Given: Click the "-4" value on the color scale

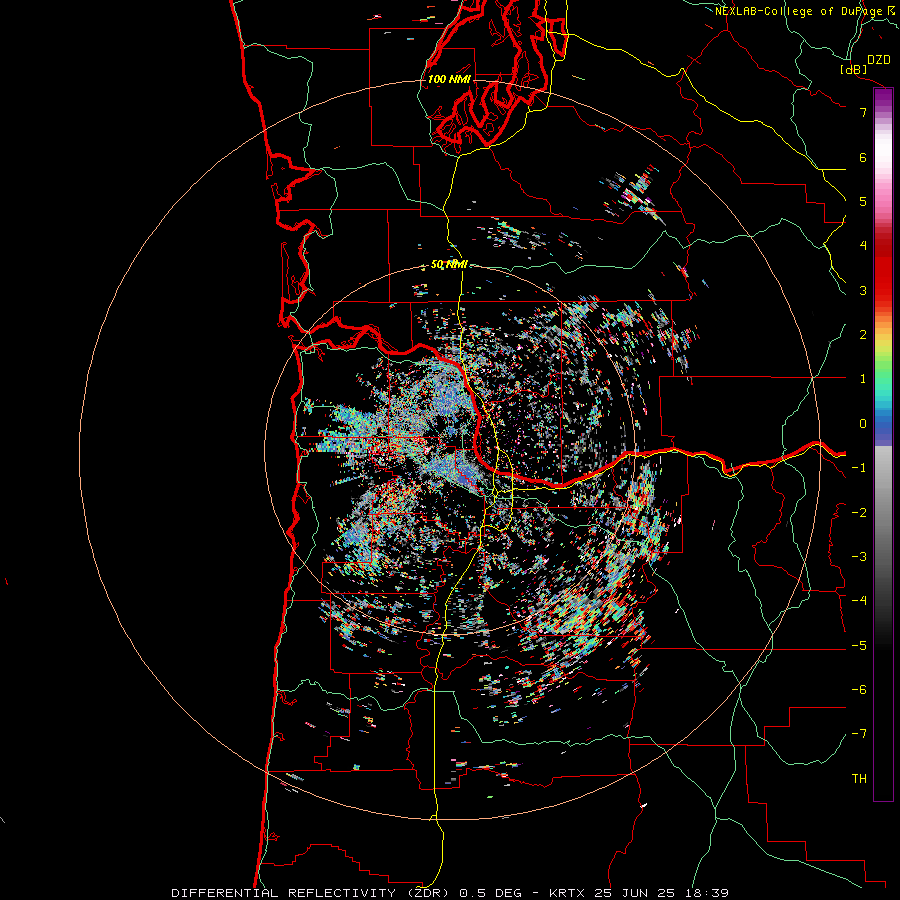Looking at the screenshot, I should coord(859,601).
